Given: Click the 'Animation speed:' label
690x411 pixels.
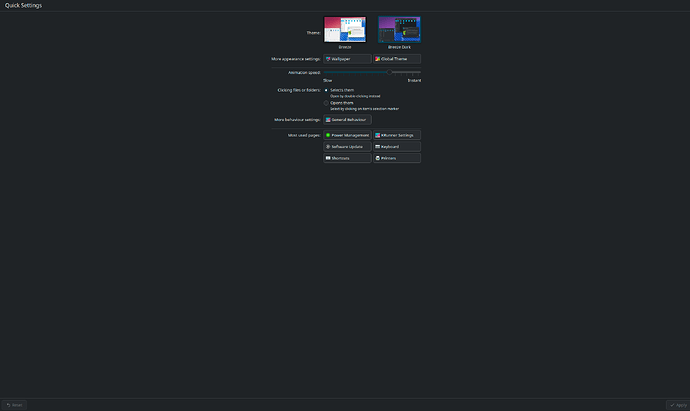Looking at the screenshot, I should [x=304, y=73].
